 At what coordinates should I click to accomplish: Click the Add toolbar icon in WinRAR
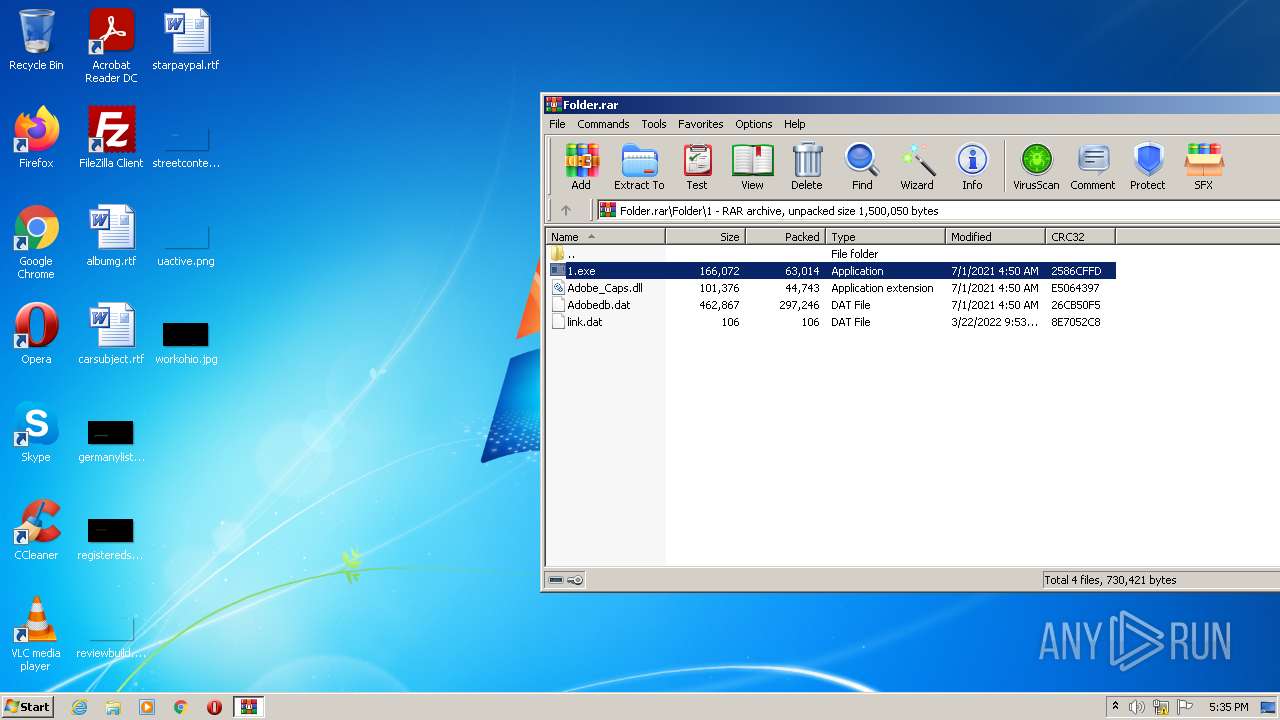[581, 166]
